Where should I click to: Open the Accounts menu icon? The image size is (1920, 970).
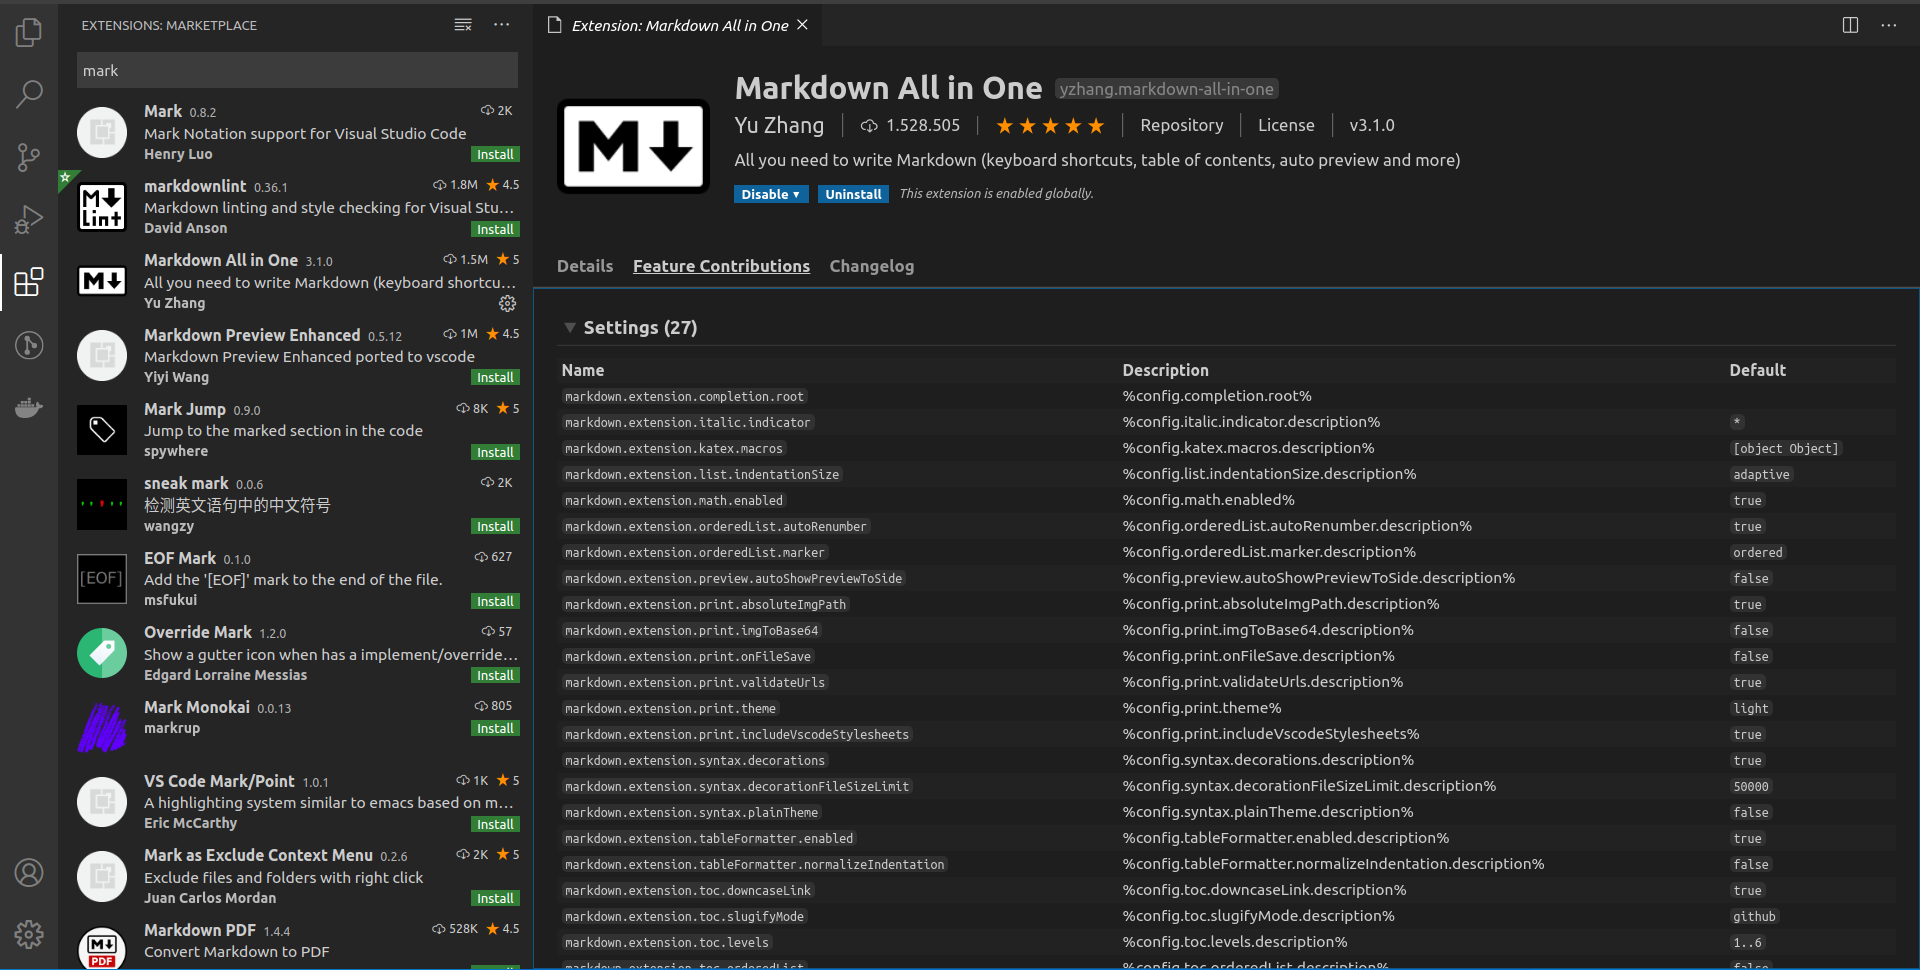(29, 873)
